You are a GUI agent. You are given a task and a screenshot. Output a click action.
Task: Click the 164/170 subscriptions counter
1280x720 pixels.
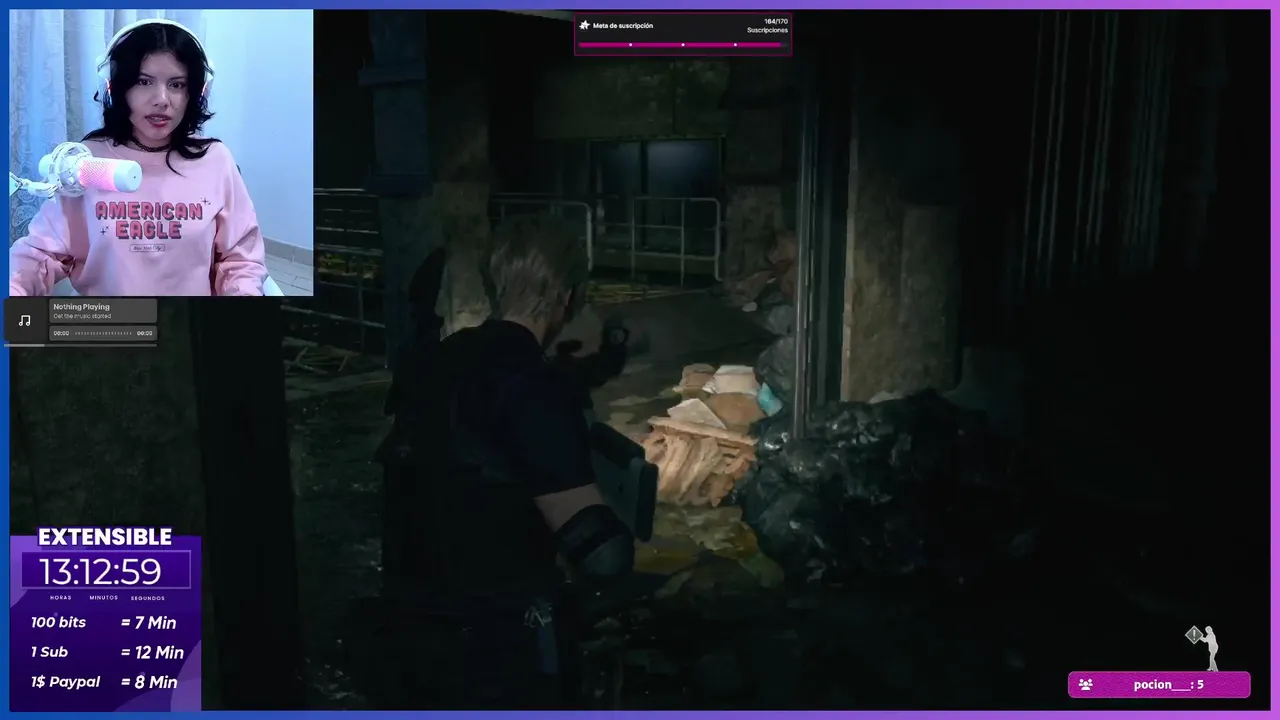(776, 21)
